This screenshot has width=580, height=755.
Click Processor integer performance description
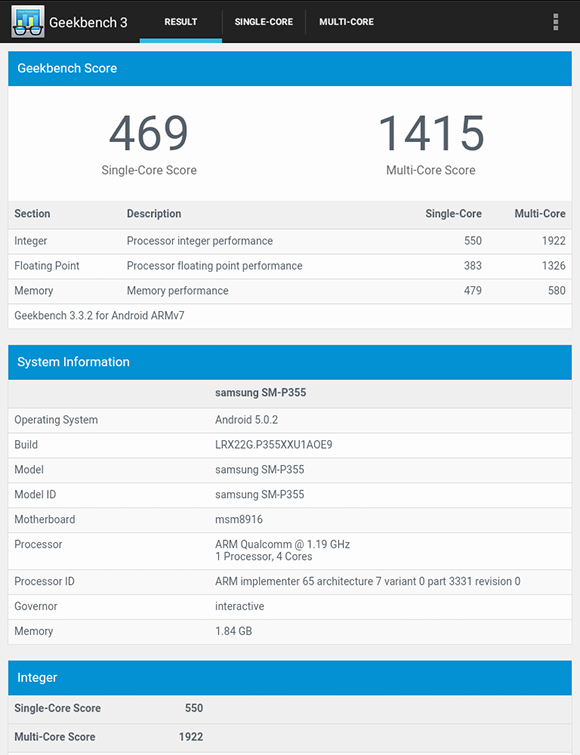200,241
